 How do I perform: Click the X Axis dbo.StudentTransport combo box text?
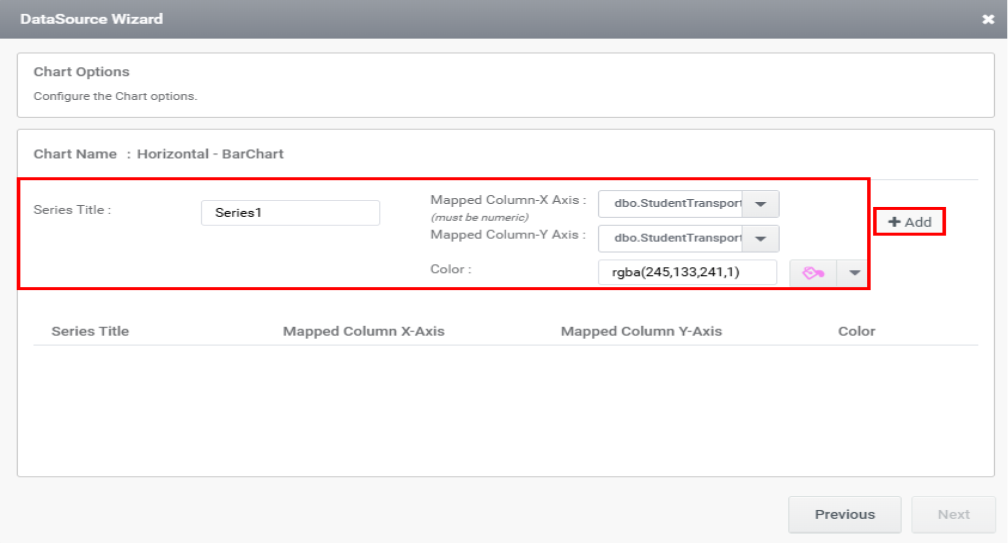click(671, 204)
